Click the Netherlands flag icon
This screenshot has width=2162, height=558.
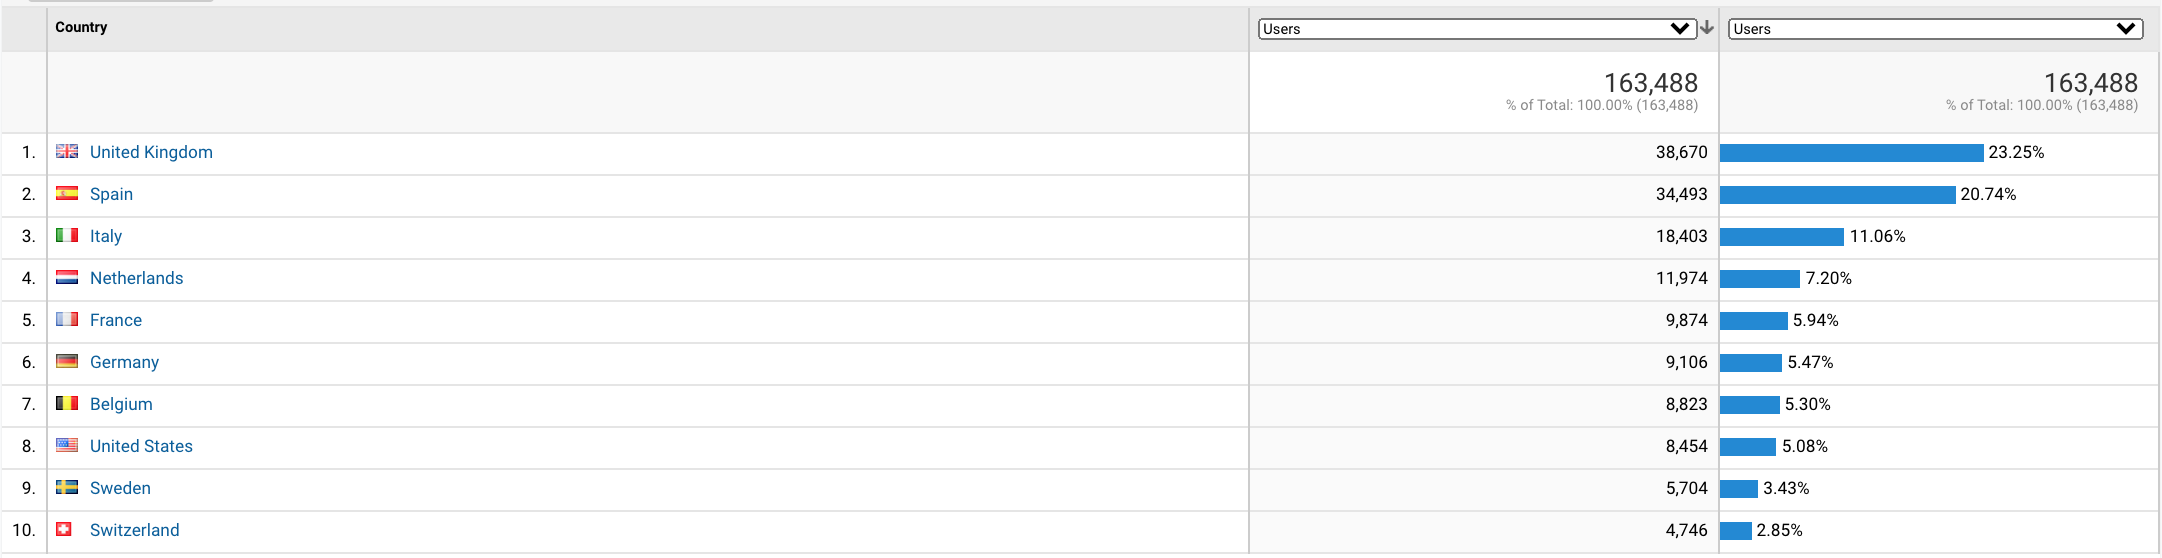coord(67,278)
